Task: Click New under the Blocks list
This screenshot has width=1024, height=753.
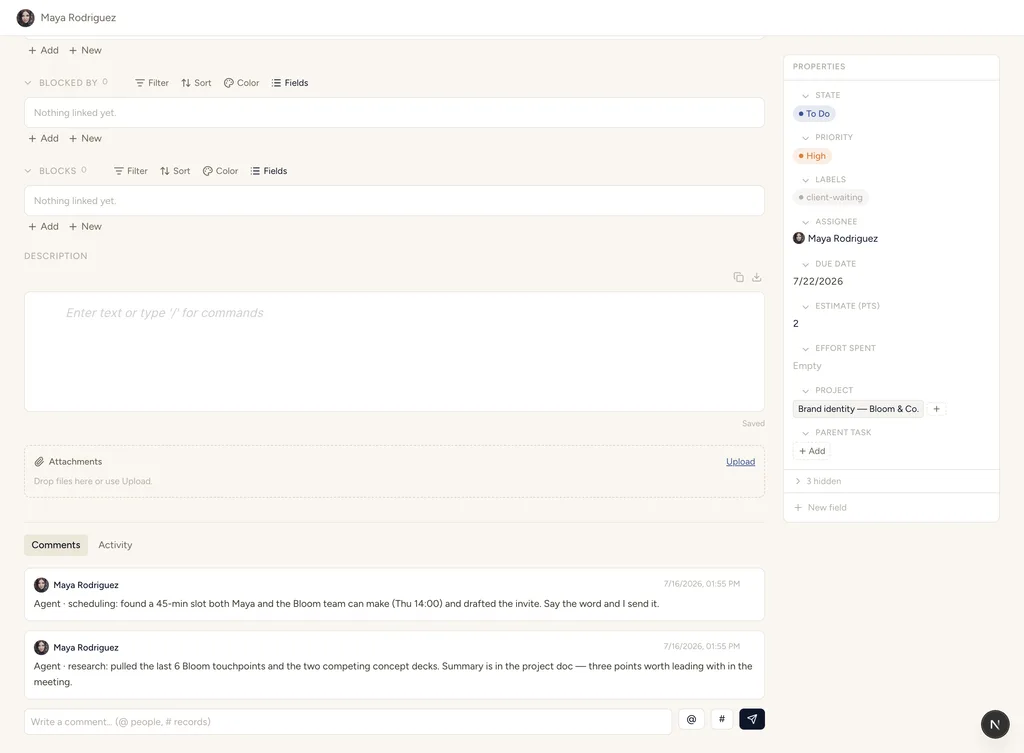Action: (x=86, y=227)
